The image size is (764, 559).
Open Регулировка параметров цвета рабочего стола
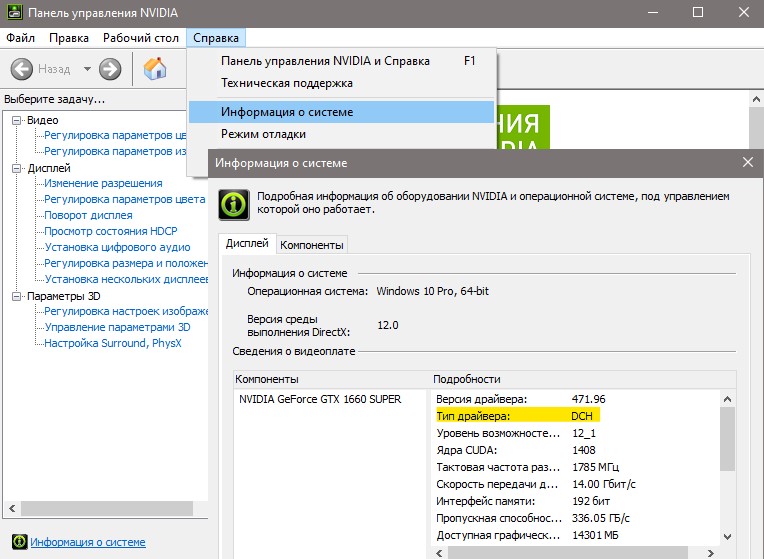point(125,199)
